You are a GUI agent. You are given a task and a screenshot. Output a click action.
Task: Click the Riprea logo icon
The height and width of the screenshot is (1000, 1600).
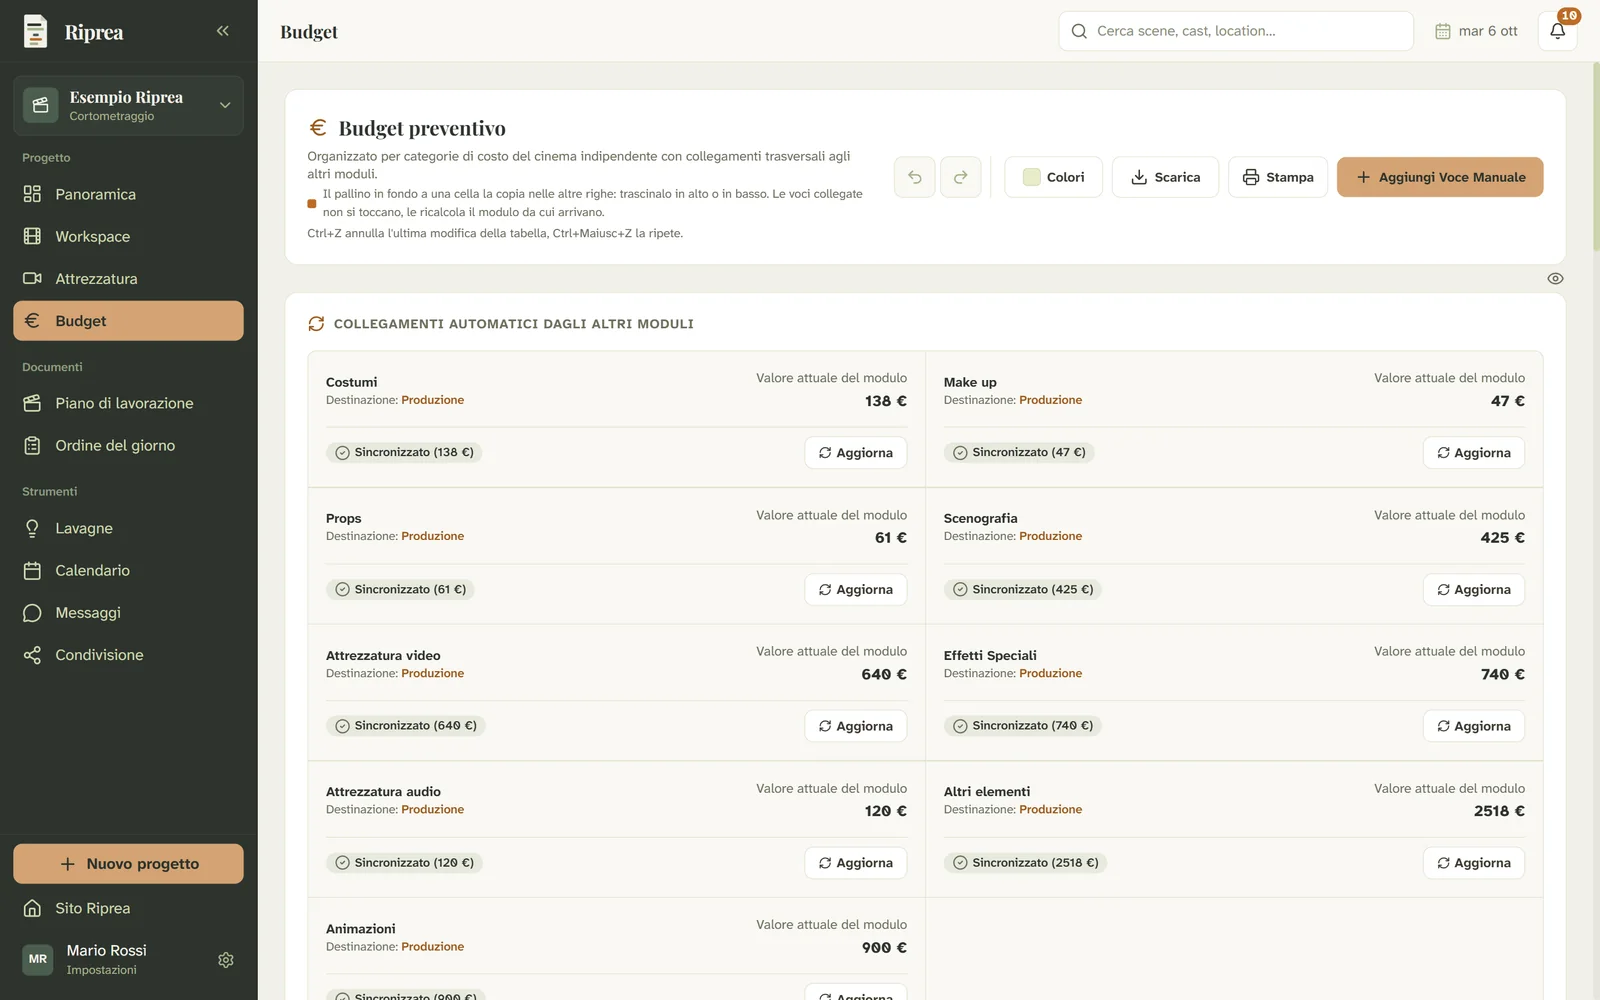35,31
